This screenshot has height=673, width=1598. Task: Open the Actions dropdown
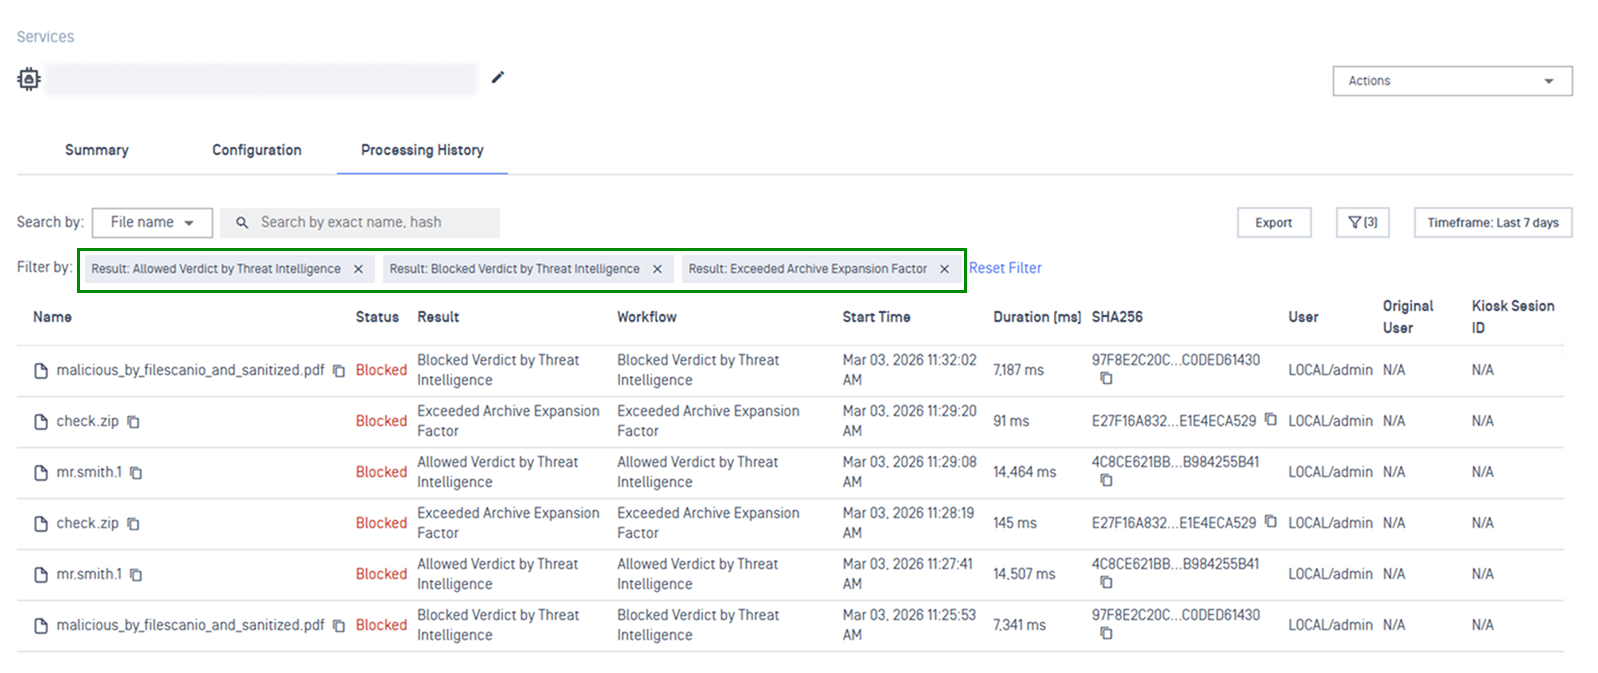1451,81
